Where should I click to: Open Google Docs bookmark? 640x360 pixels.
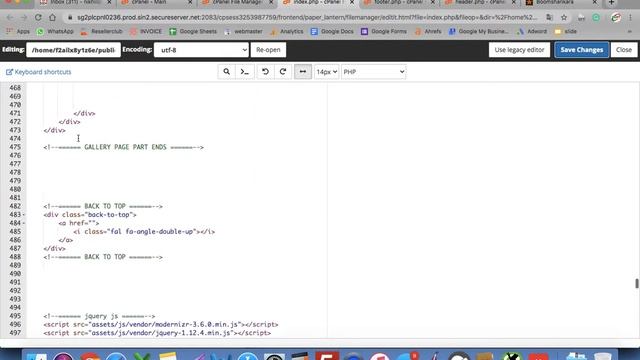(x=332, y=31)
